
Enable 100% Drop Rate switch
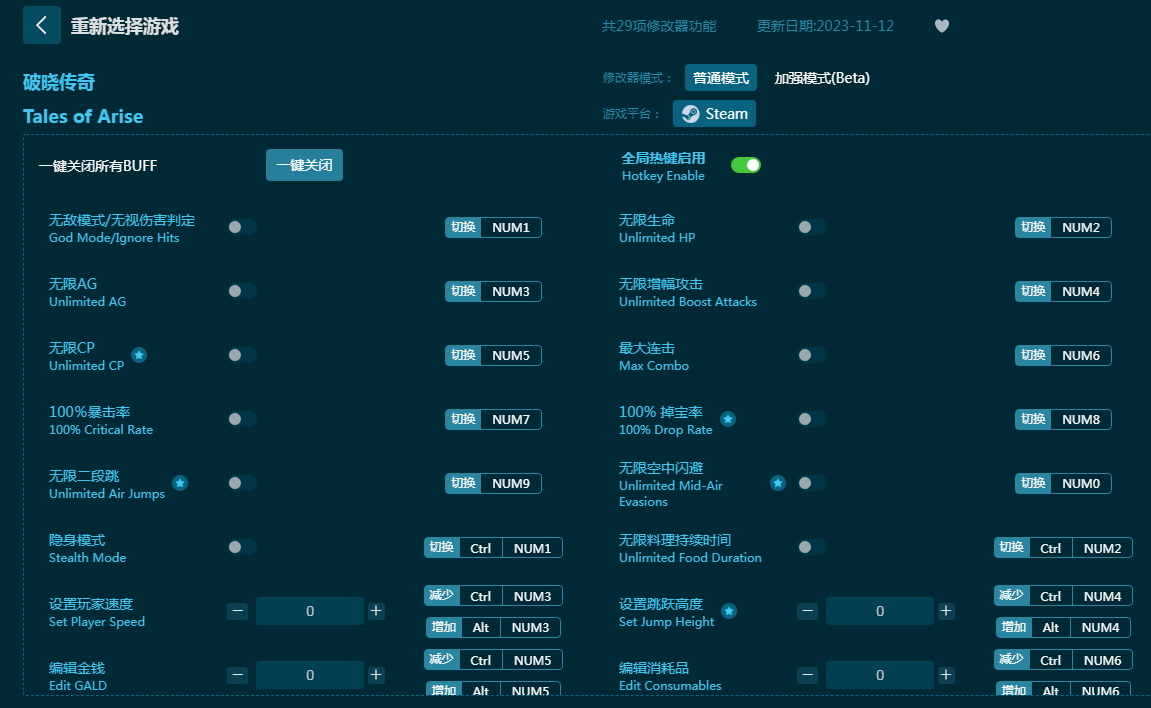(812, 419)
